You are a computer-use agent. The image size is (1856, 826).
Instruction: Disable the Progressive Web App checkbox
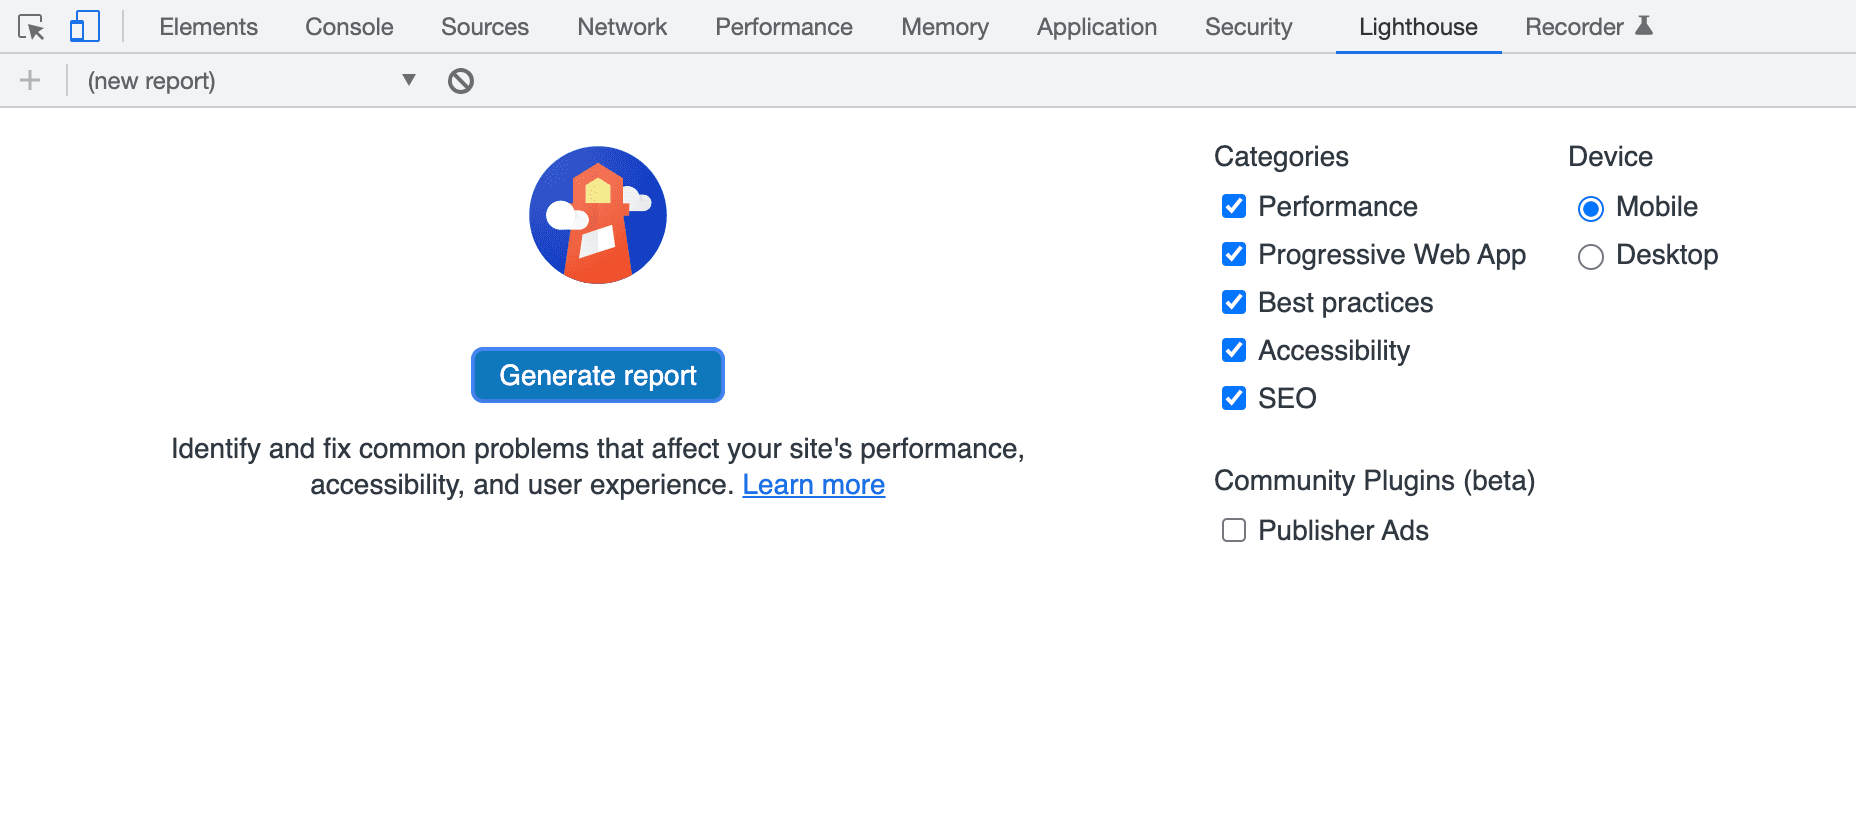(x=1234, y=255)
